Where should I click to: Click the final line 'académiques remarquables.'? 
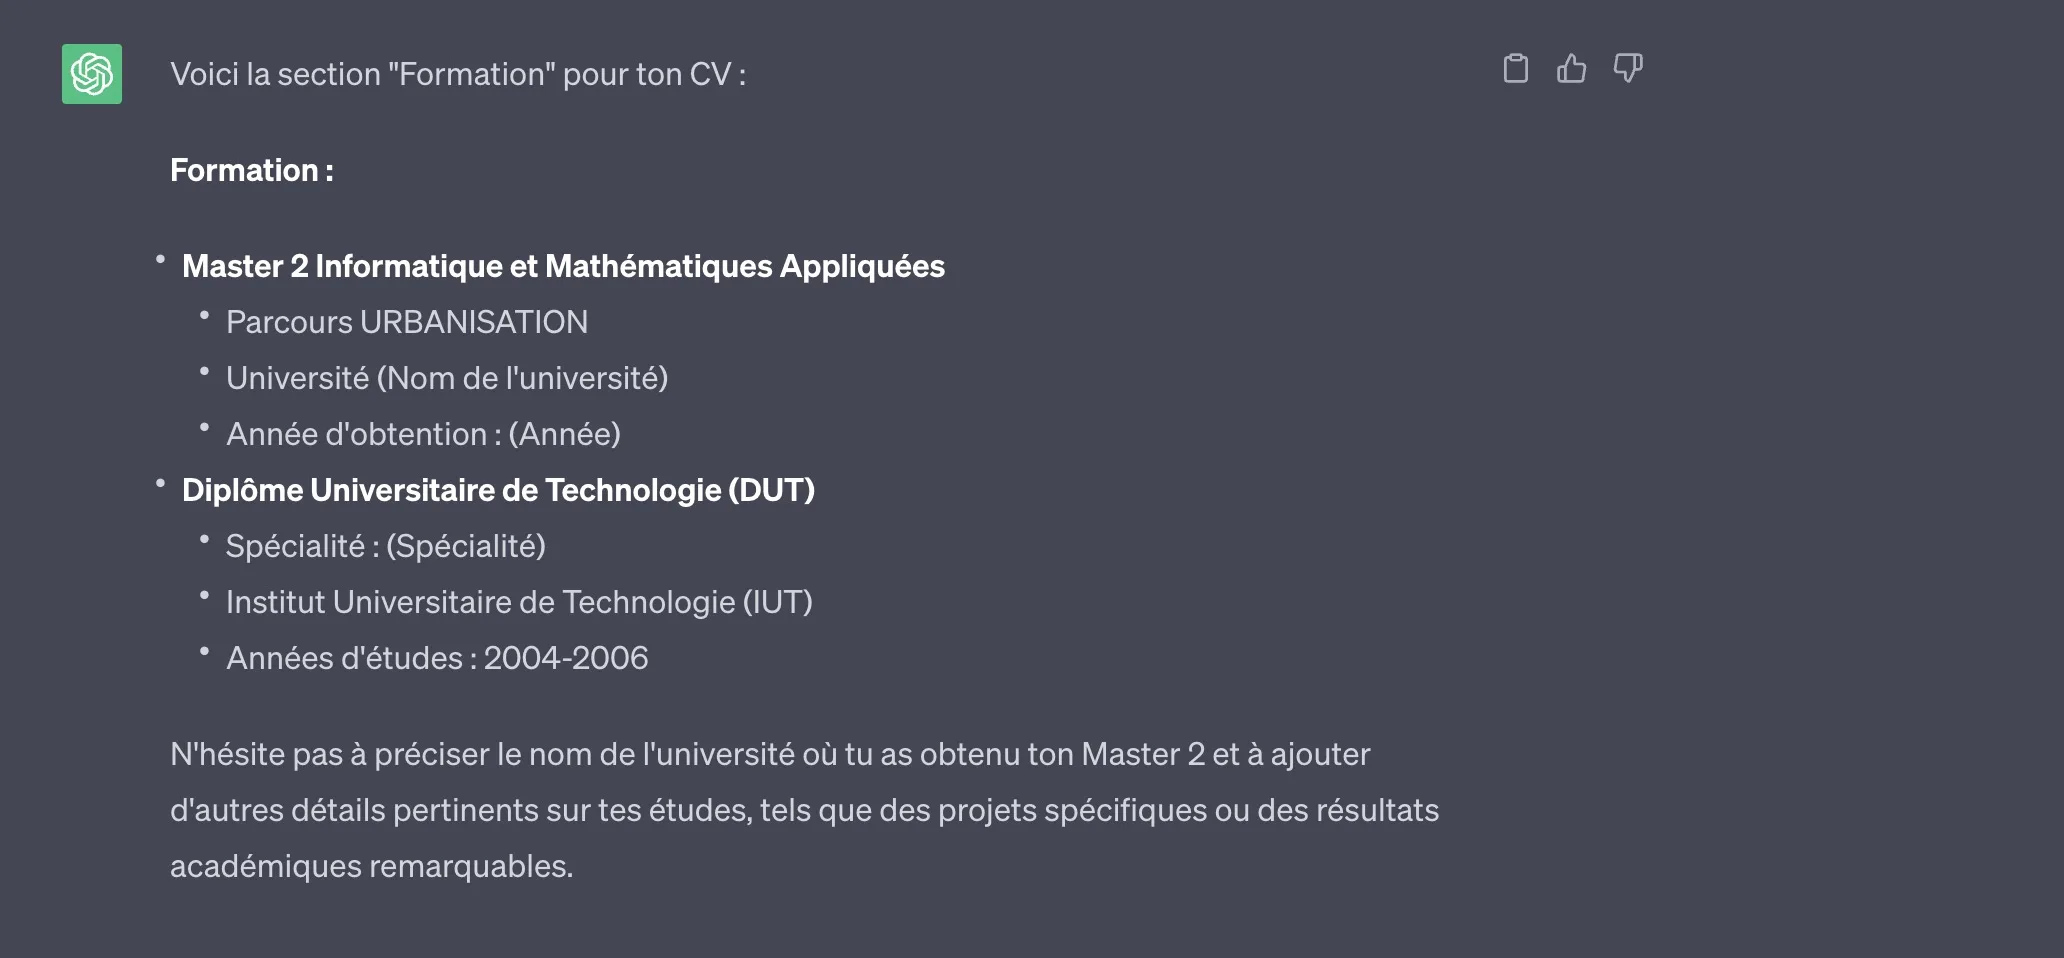tap(371, 867)
